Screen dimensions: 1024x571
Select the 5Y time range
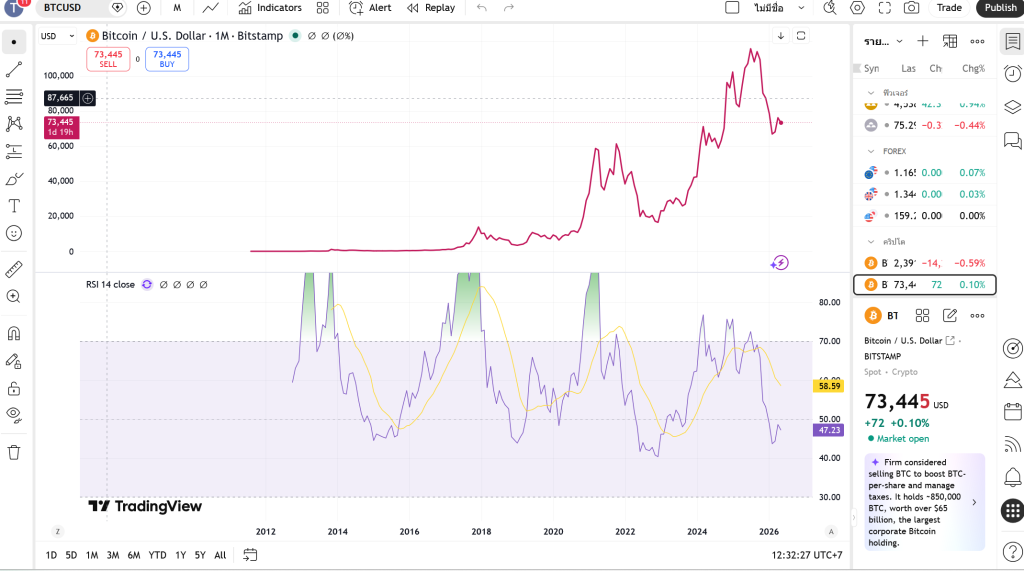(200, 555)
